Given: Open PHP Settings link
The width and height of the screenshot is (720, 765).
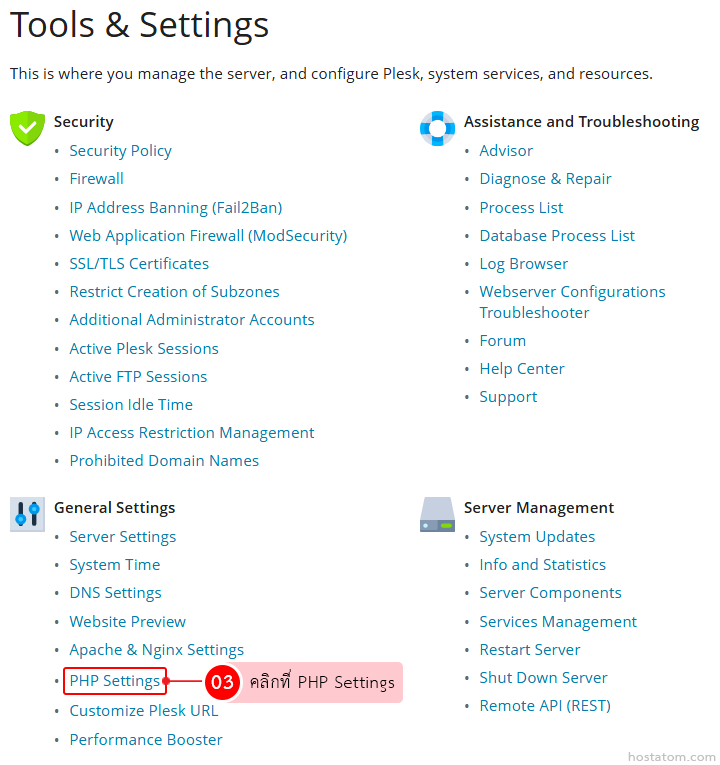Looking at the screenshot, I should 114,681.
